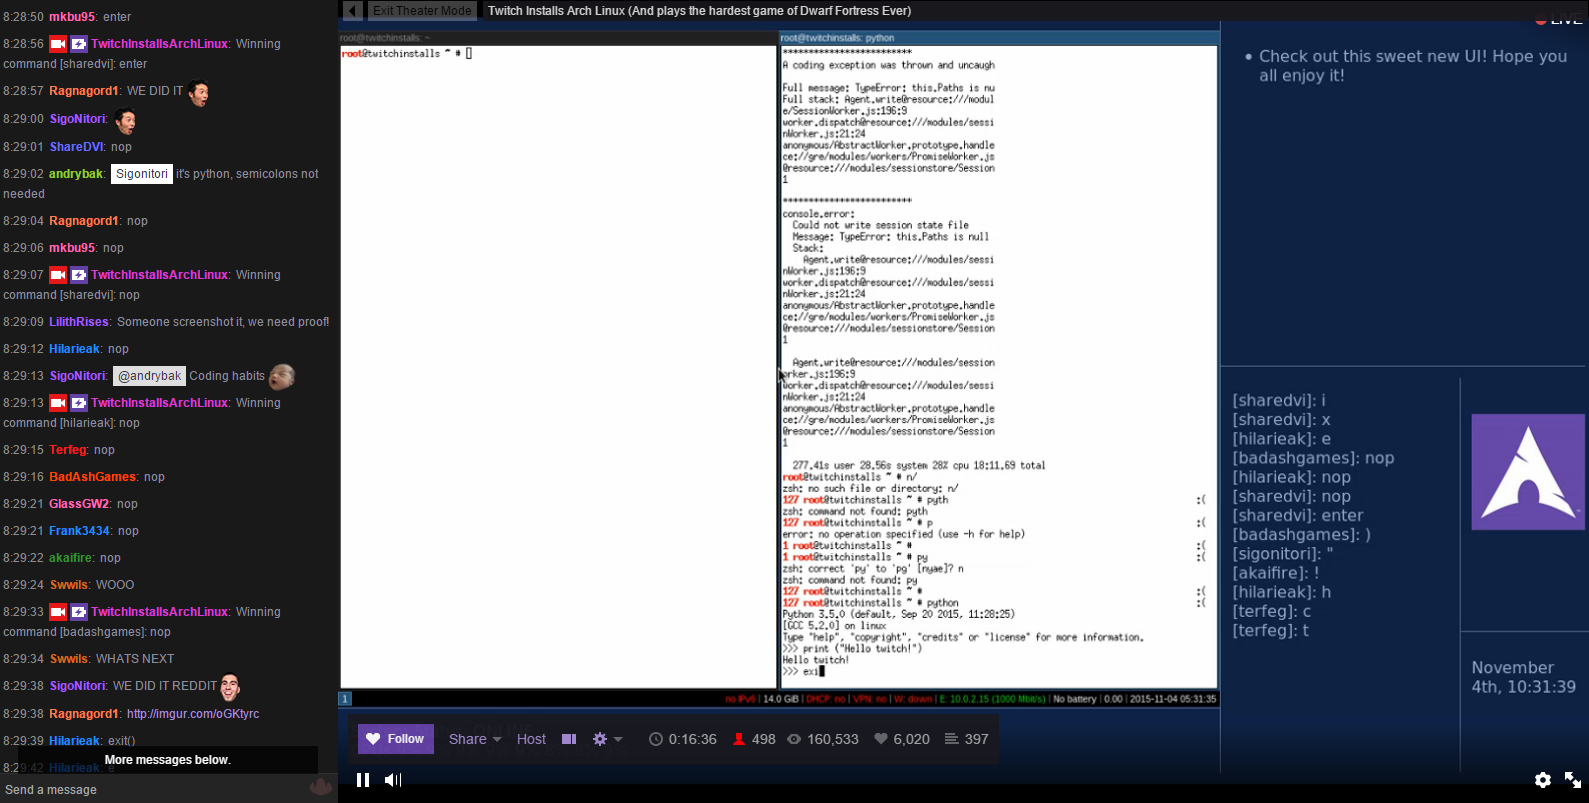Image resolution: width=1589 pixels, height=803 pixels.
Task: Click the print ("Hello twitch!") terminal line
Action: click(852, 649)
